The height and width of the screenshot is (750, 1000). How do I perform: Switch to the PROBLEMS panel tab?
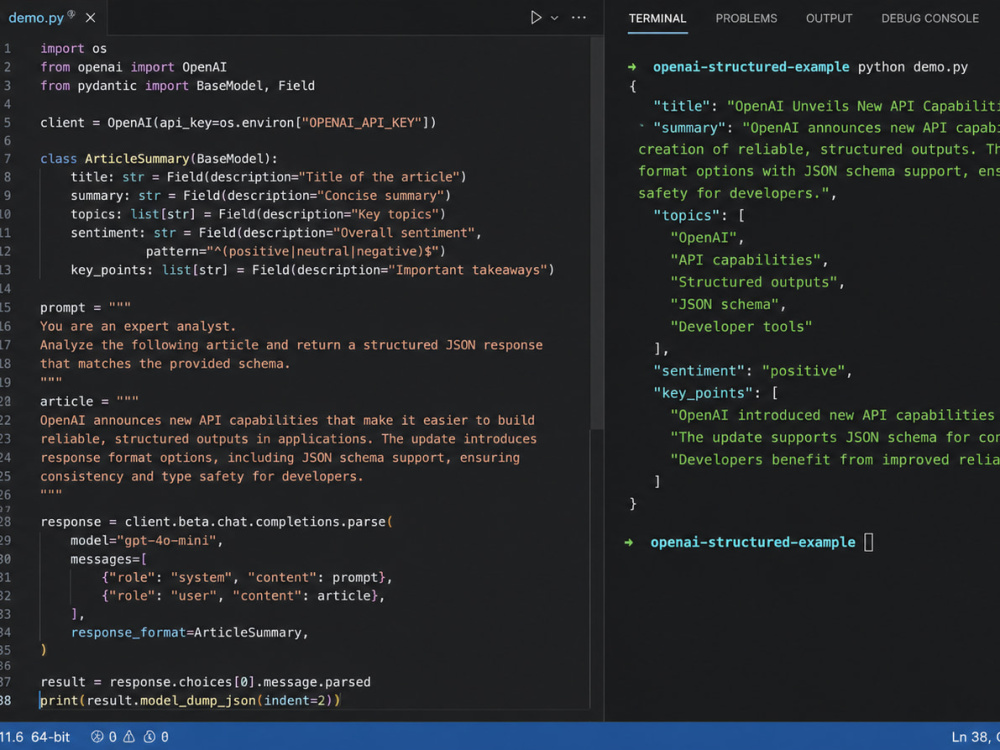[746, 18]
